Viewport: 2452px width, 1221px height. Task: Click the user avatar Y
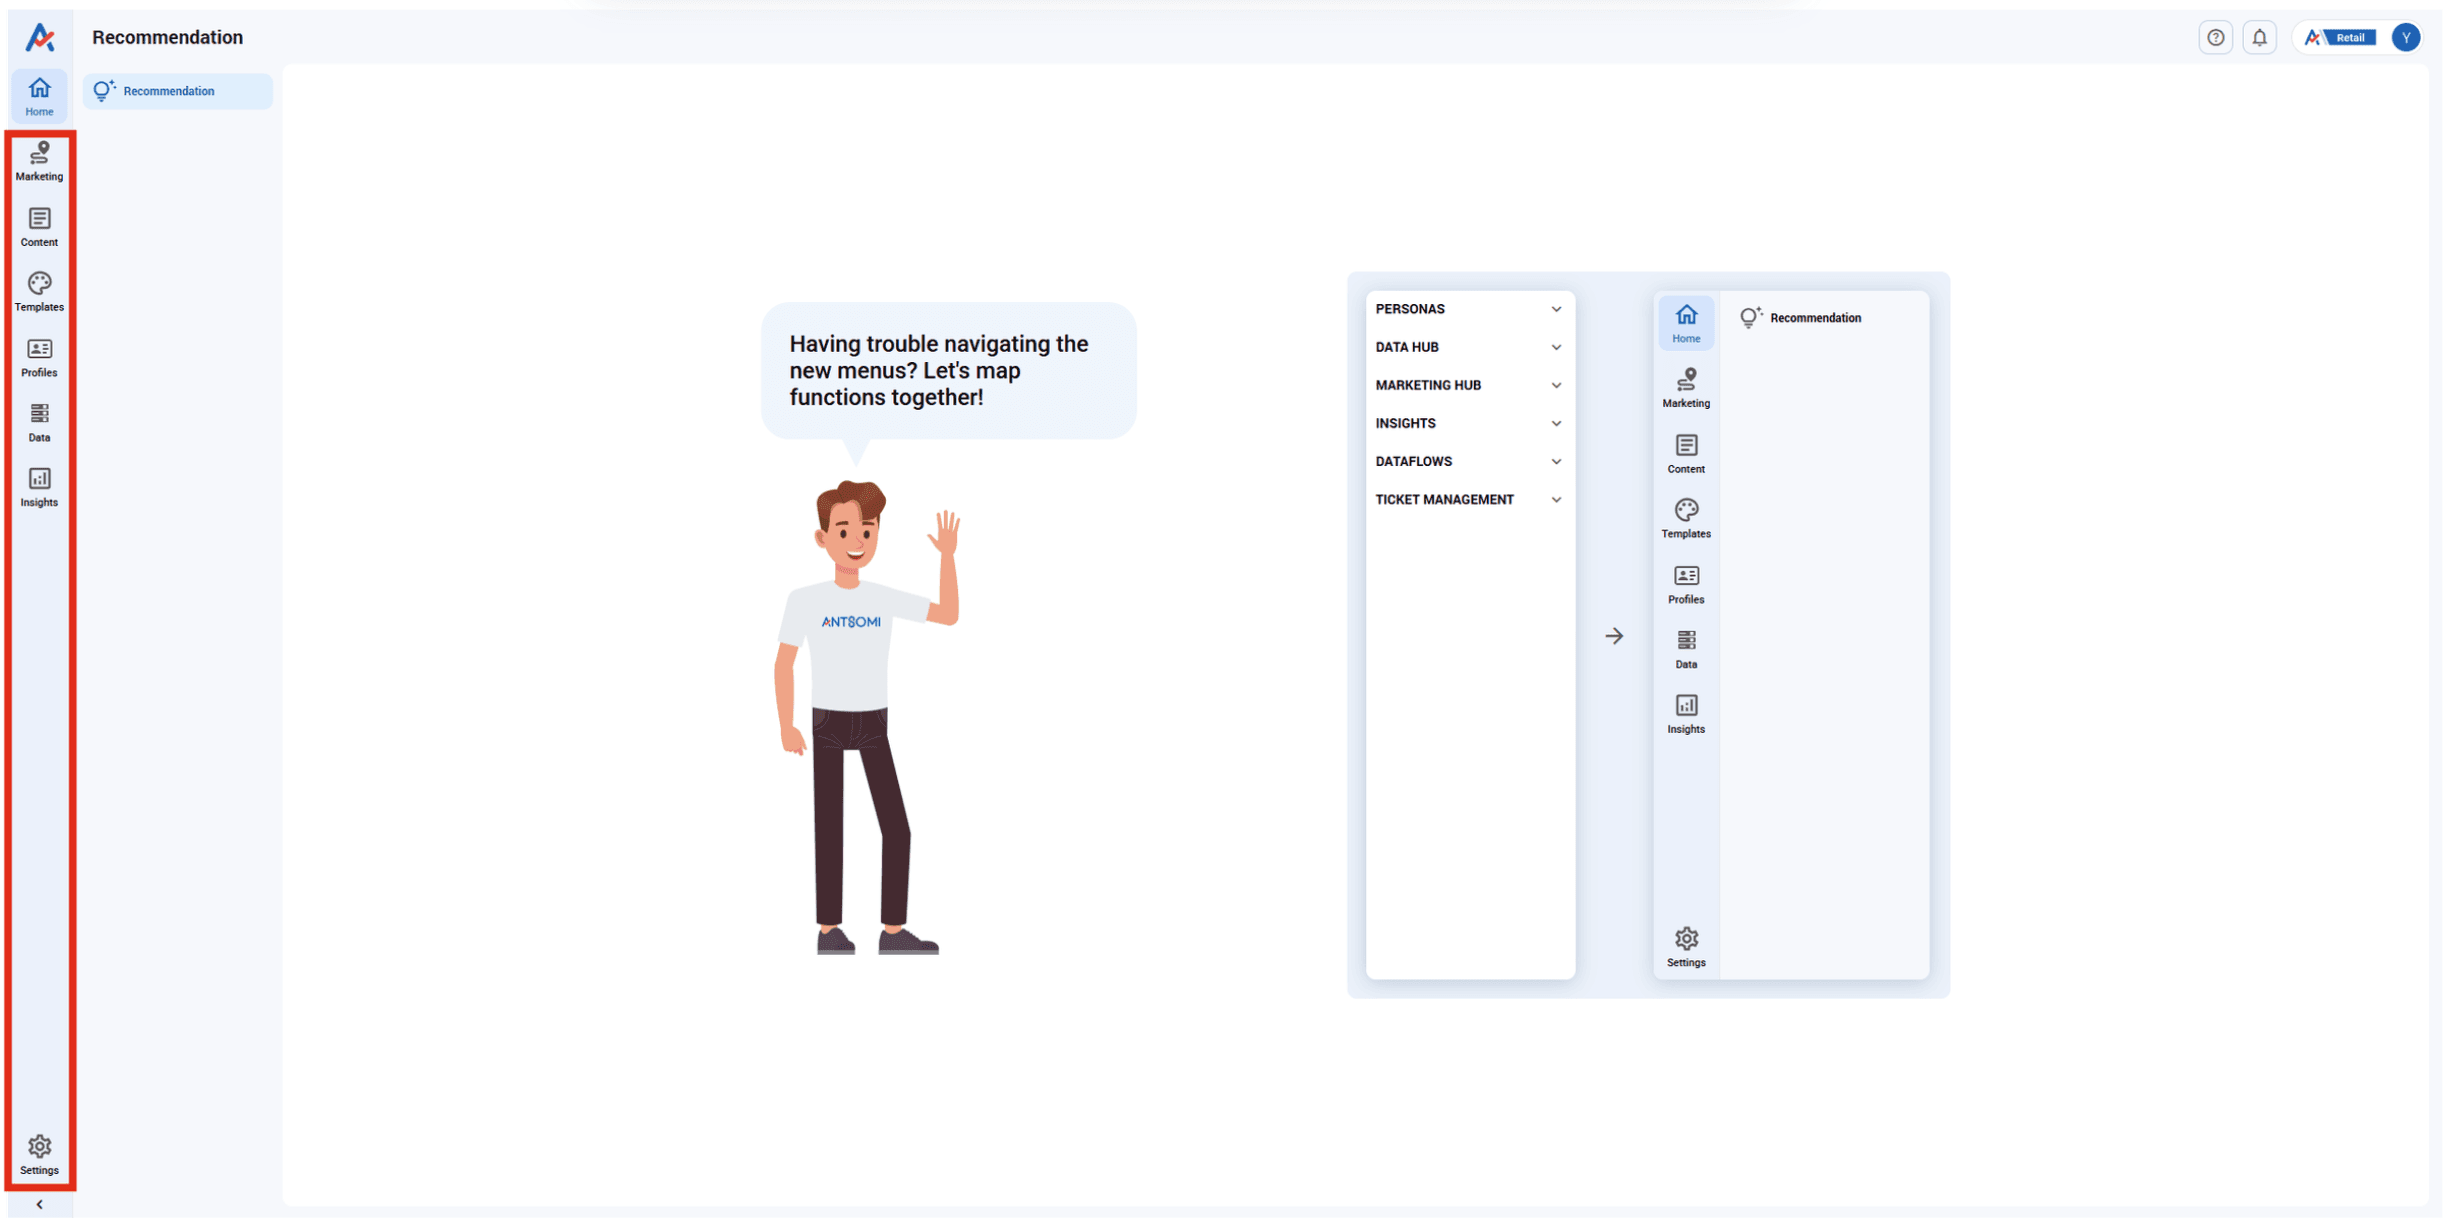(2405, 37)
